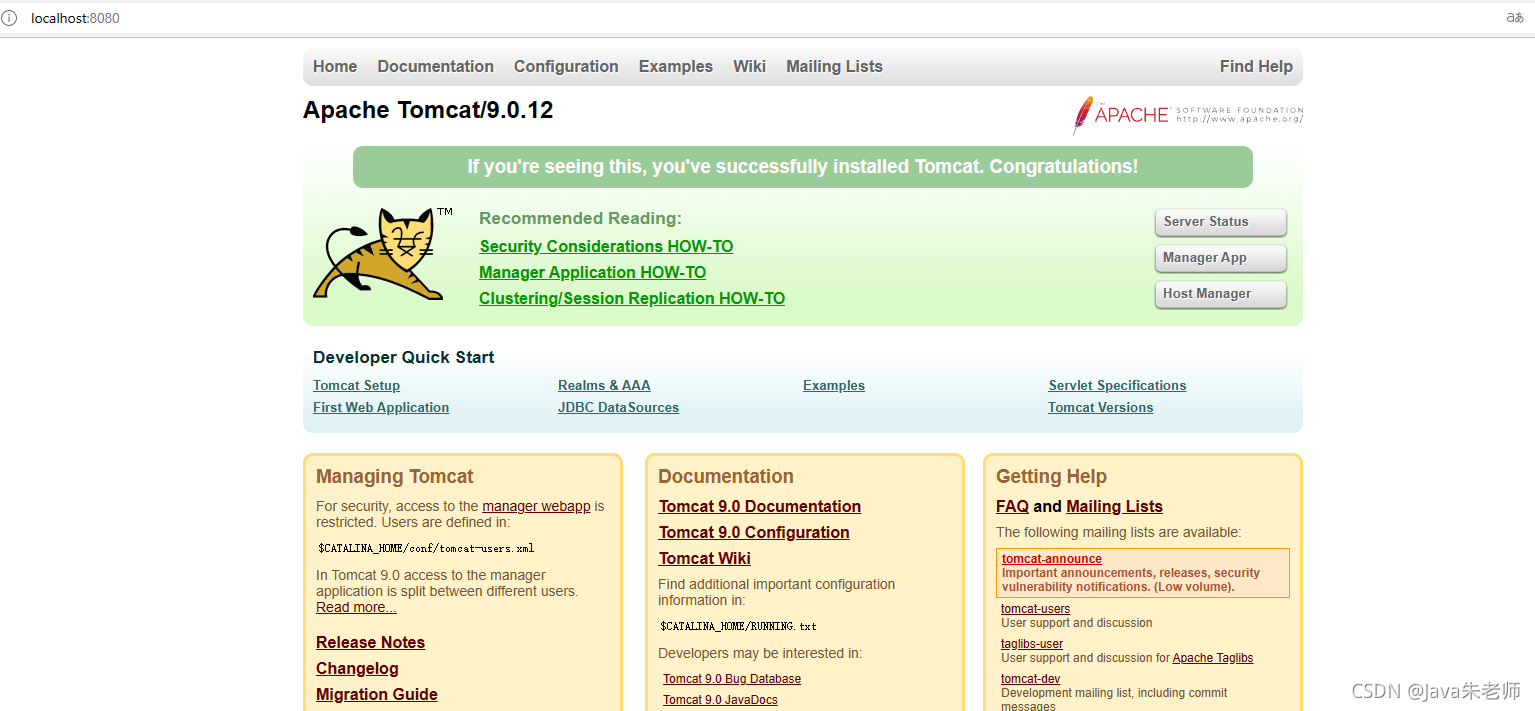Click the Server Status button
Screen dimensions: 1535x711
click(1220, 222)
